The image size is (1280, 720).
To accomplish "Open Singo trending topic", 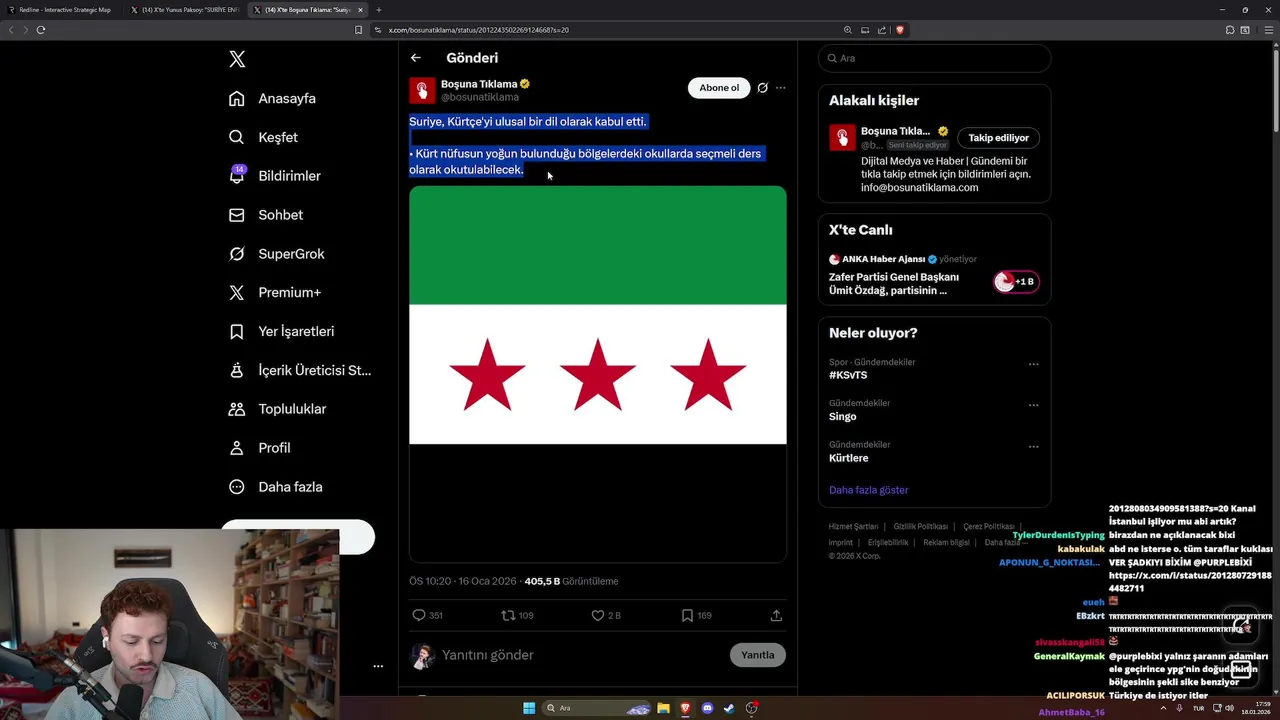I will [x=843, y=416].
